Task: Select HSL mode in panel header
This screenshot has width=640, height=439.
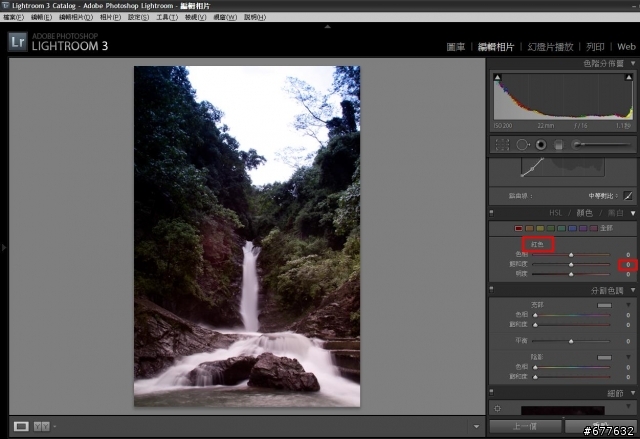Action: (556, 213)
